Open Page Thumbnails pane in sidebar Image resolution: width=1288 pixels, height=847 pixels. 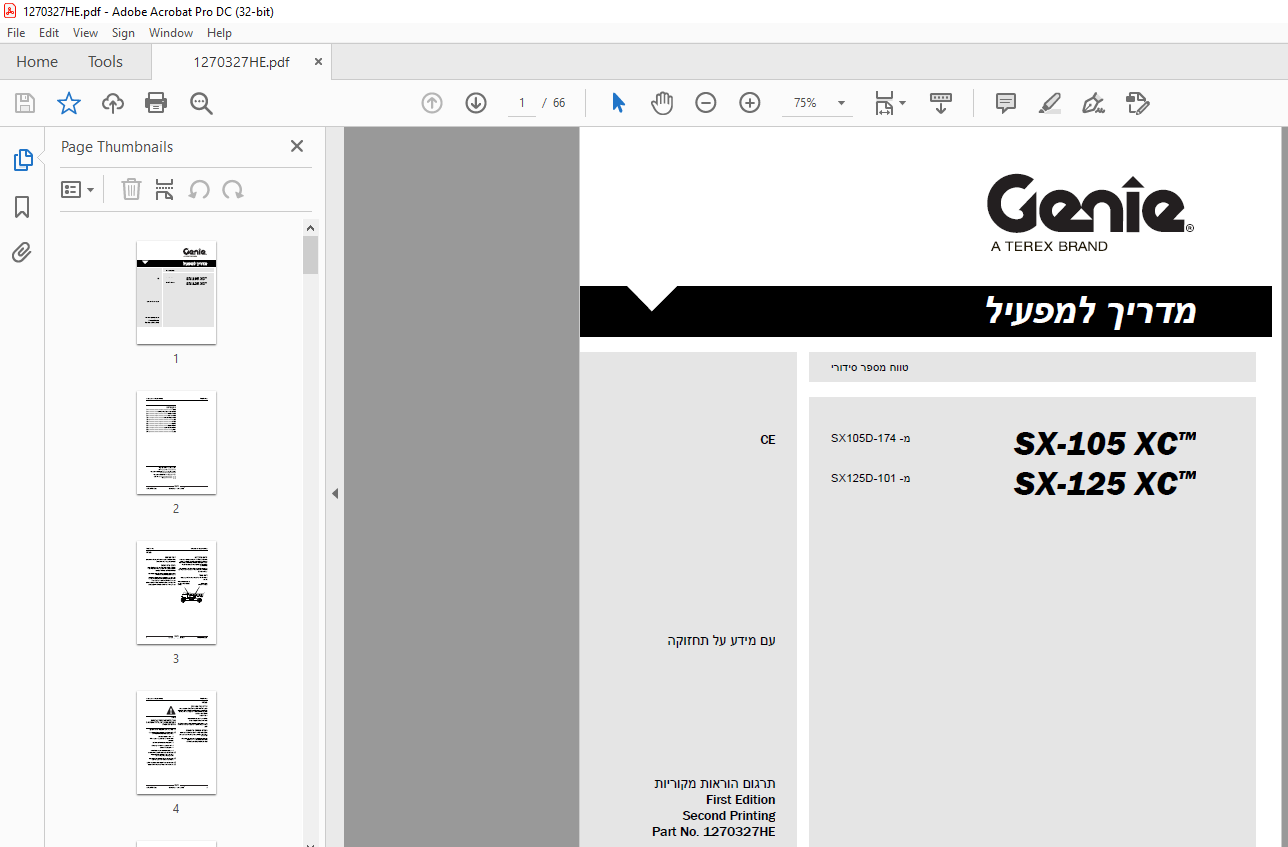[x=22, y=160]
